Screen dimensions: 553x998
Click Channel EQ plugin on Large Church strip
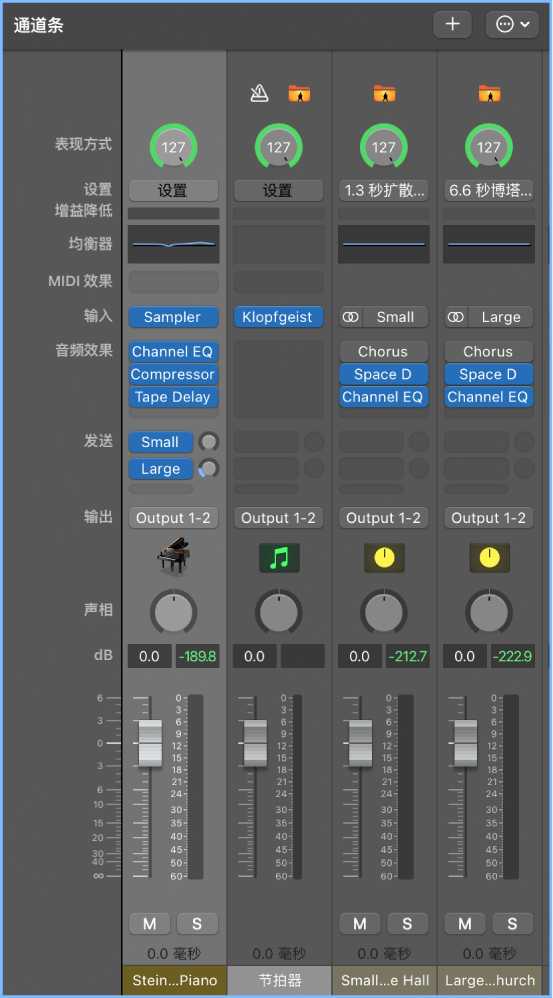tap(489, 397)
